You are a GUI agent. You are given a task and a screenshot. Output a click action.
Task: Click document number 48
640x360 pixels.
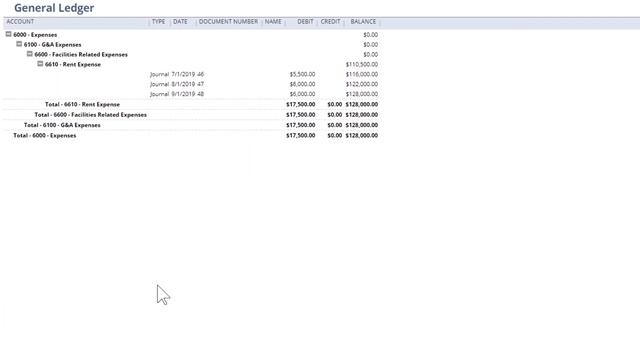200,94
